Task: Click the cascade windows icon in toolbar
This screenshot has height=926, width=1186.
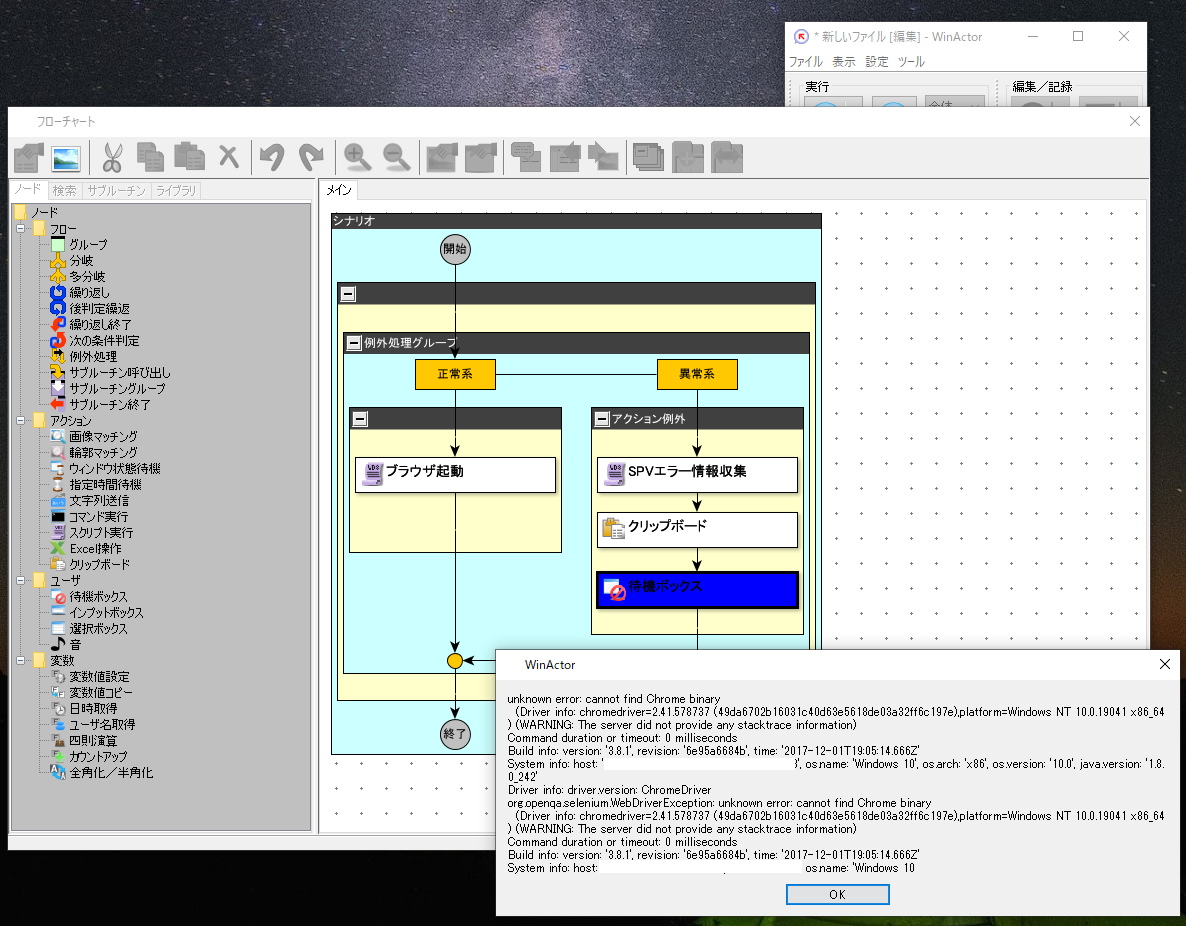Action: (648, 157)
